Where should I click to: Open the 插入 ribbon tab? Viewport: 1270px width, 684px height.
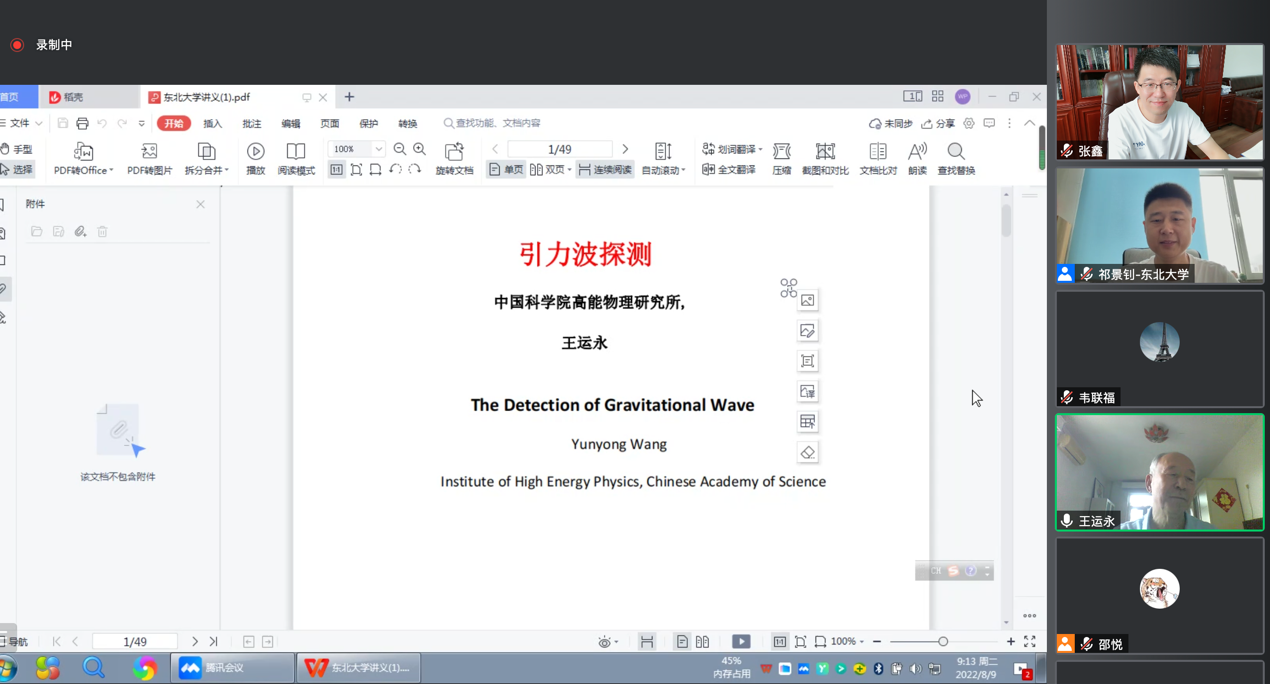point(213,124)
